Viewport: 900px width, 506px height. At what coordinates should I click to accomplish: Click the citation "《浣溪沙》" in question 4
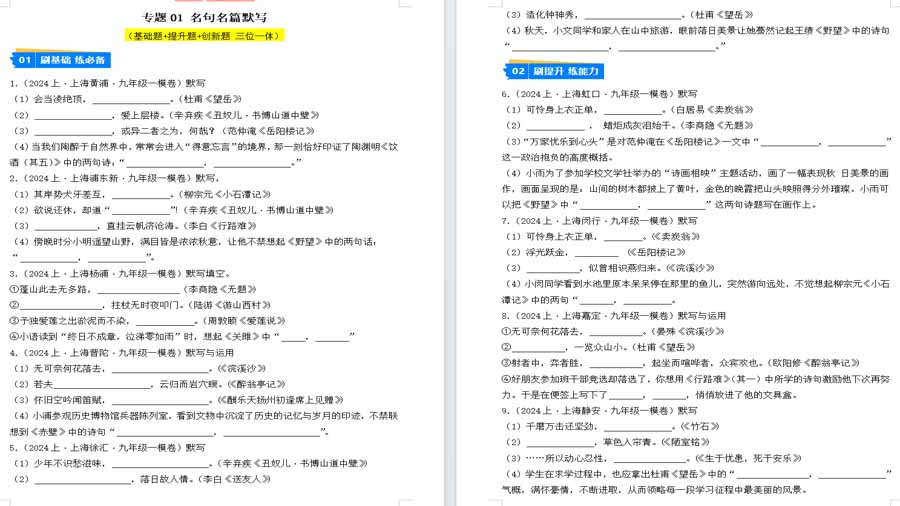point(242,368)
